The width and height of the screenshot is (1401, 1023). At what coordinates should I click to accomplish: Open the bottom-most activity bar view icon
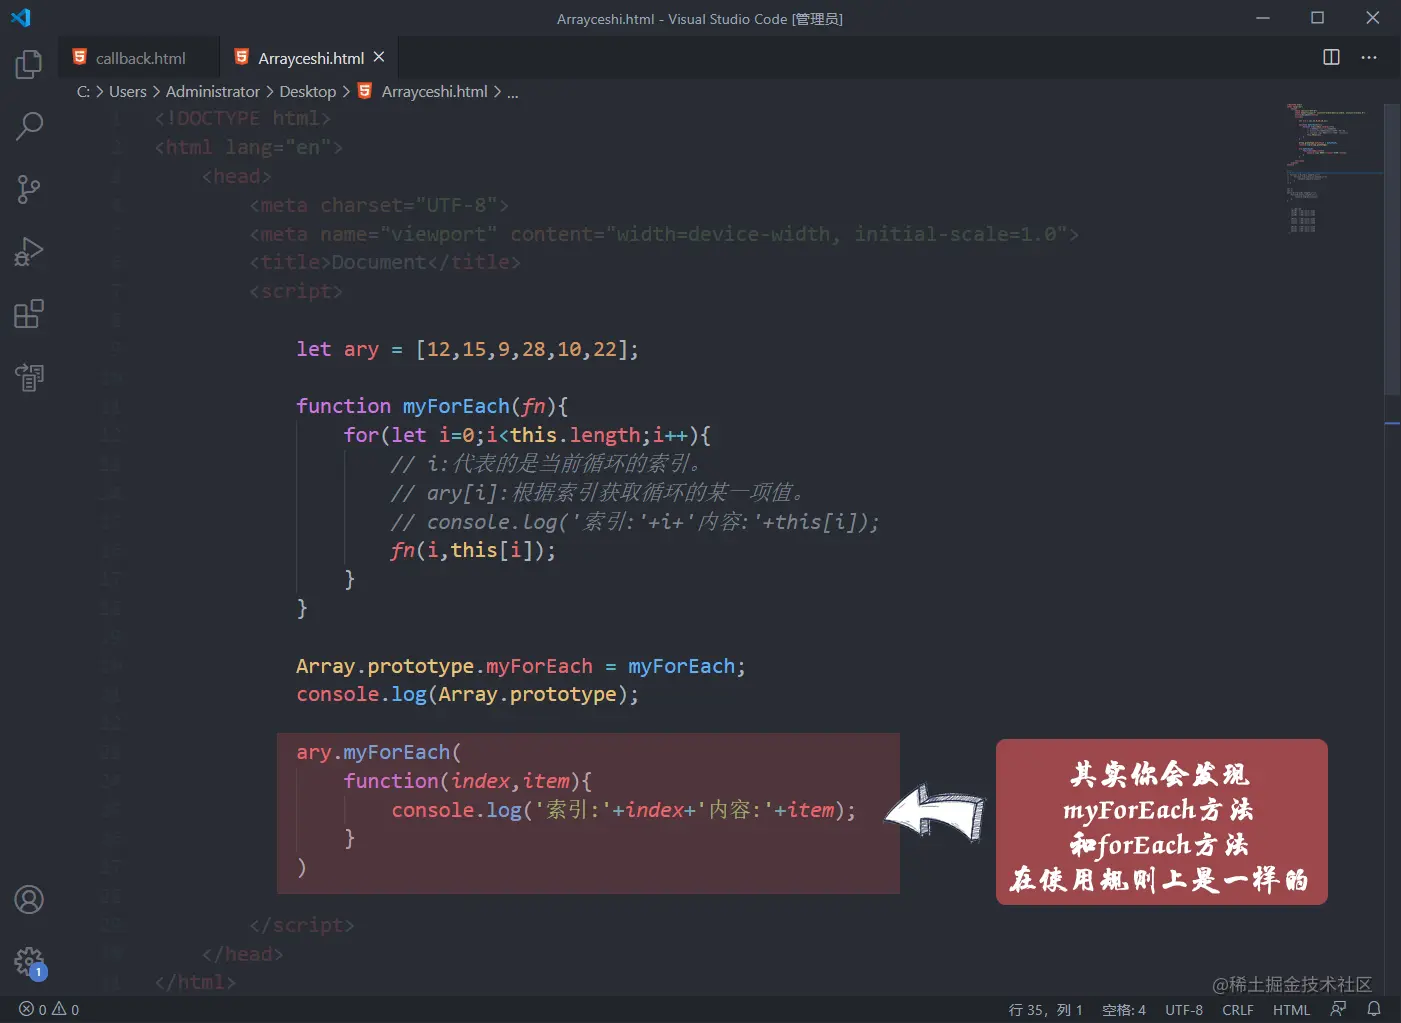click(x=29, y=377)
